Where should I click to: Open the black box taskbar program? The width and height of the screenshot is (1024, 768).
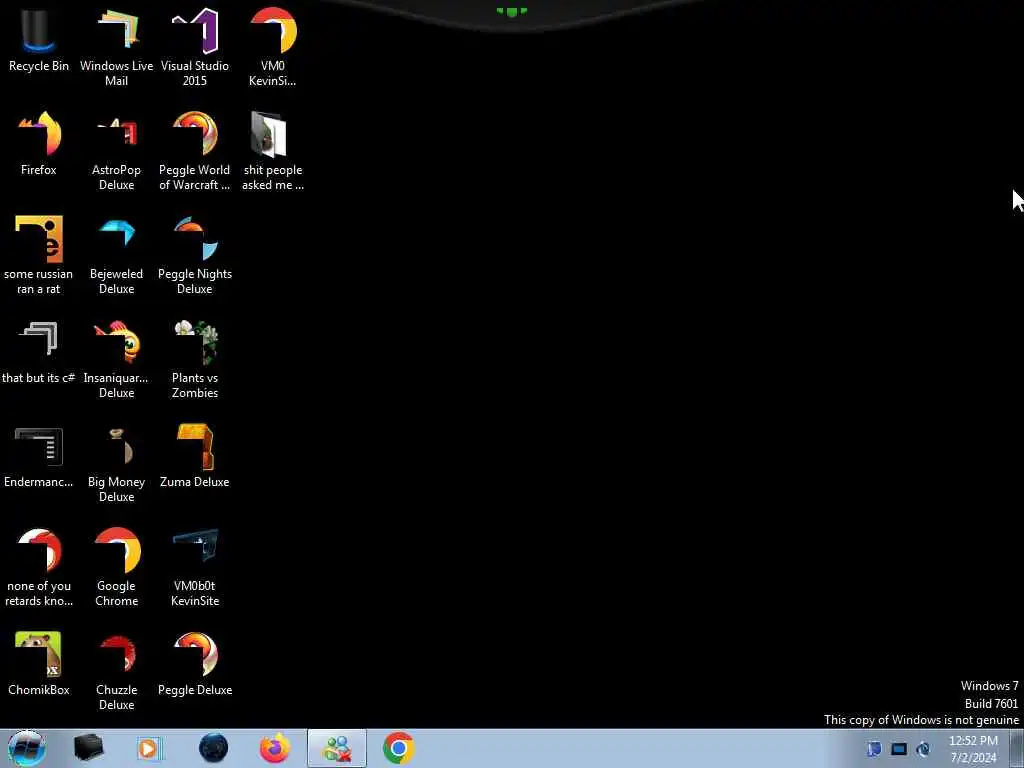(89, 748)
